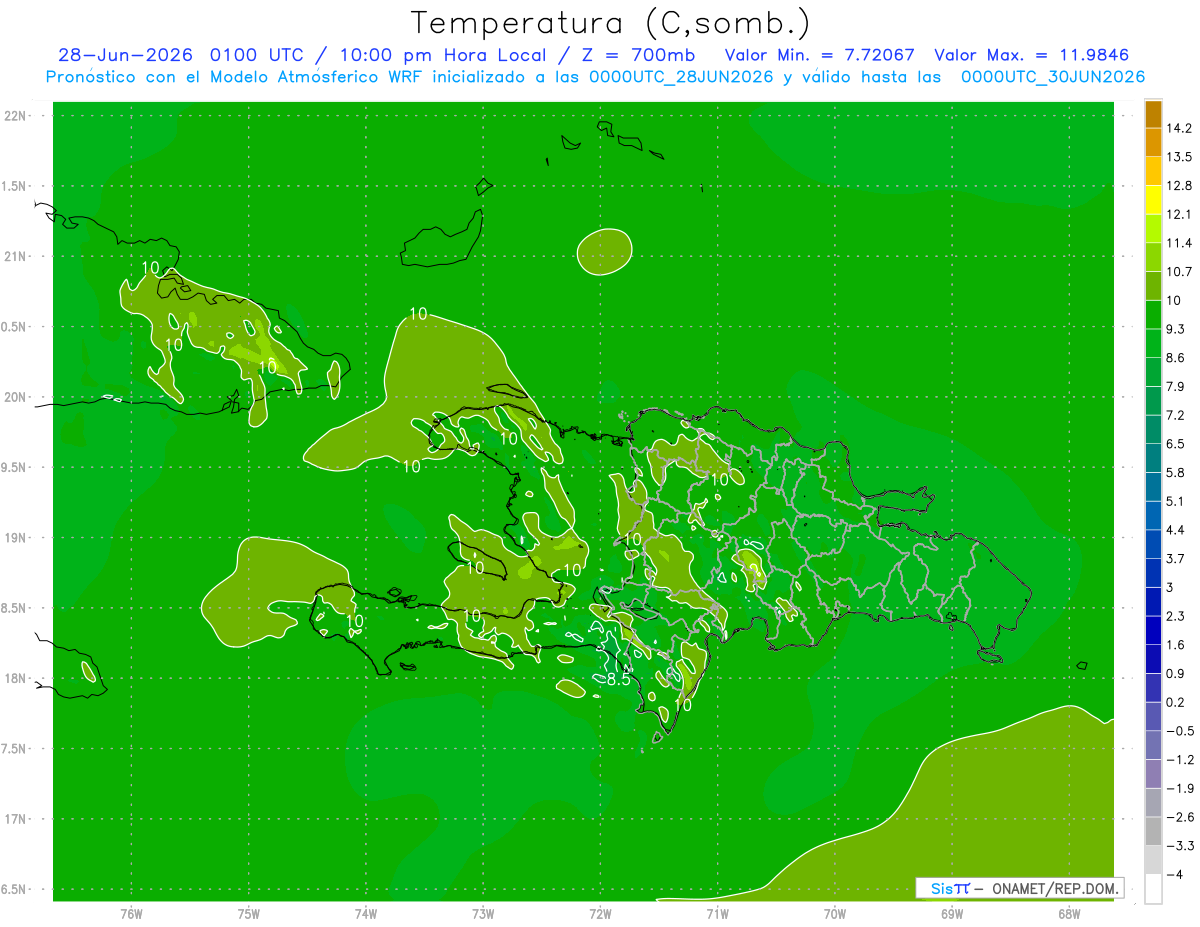Pick the purple swatch between -1.9 and -1.2
1200x927 pixels.
[x=1153, y=774]
